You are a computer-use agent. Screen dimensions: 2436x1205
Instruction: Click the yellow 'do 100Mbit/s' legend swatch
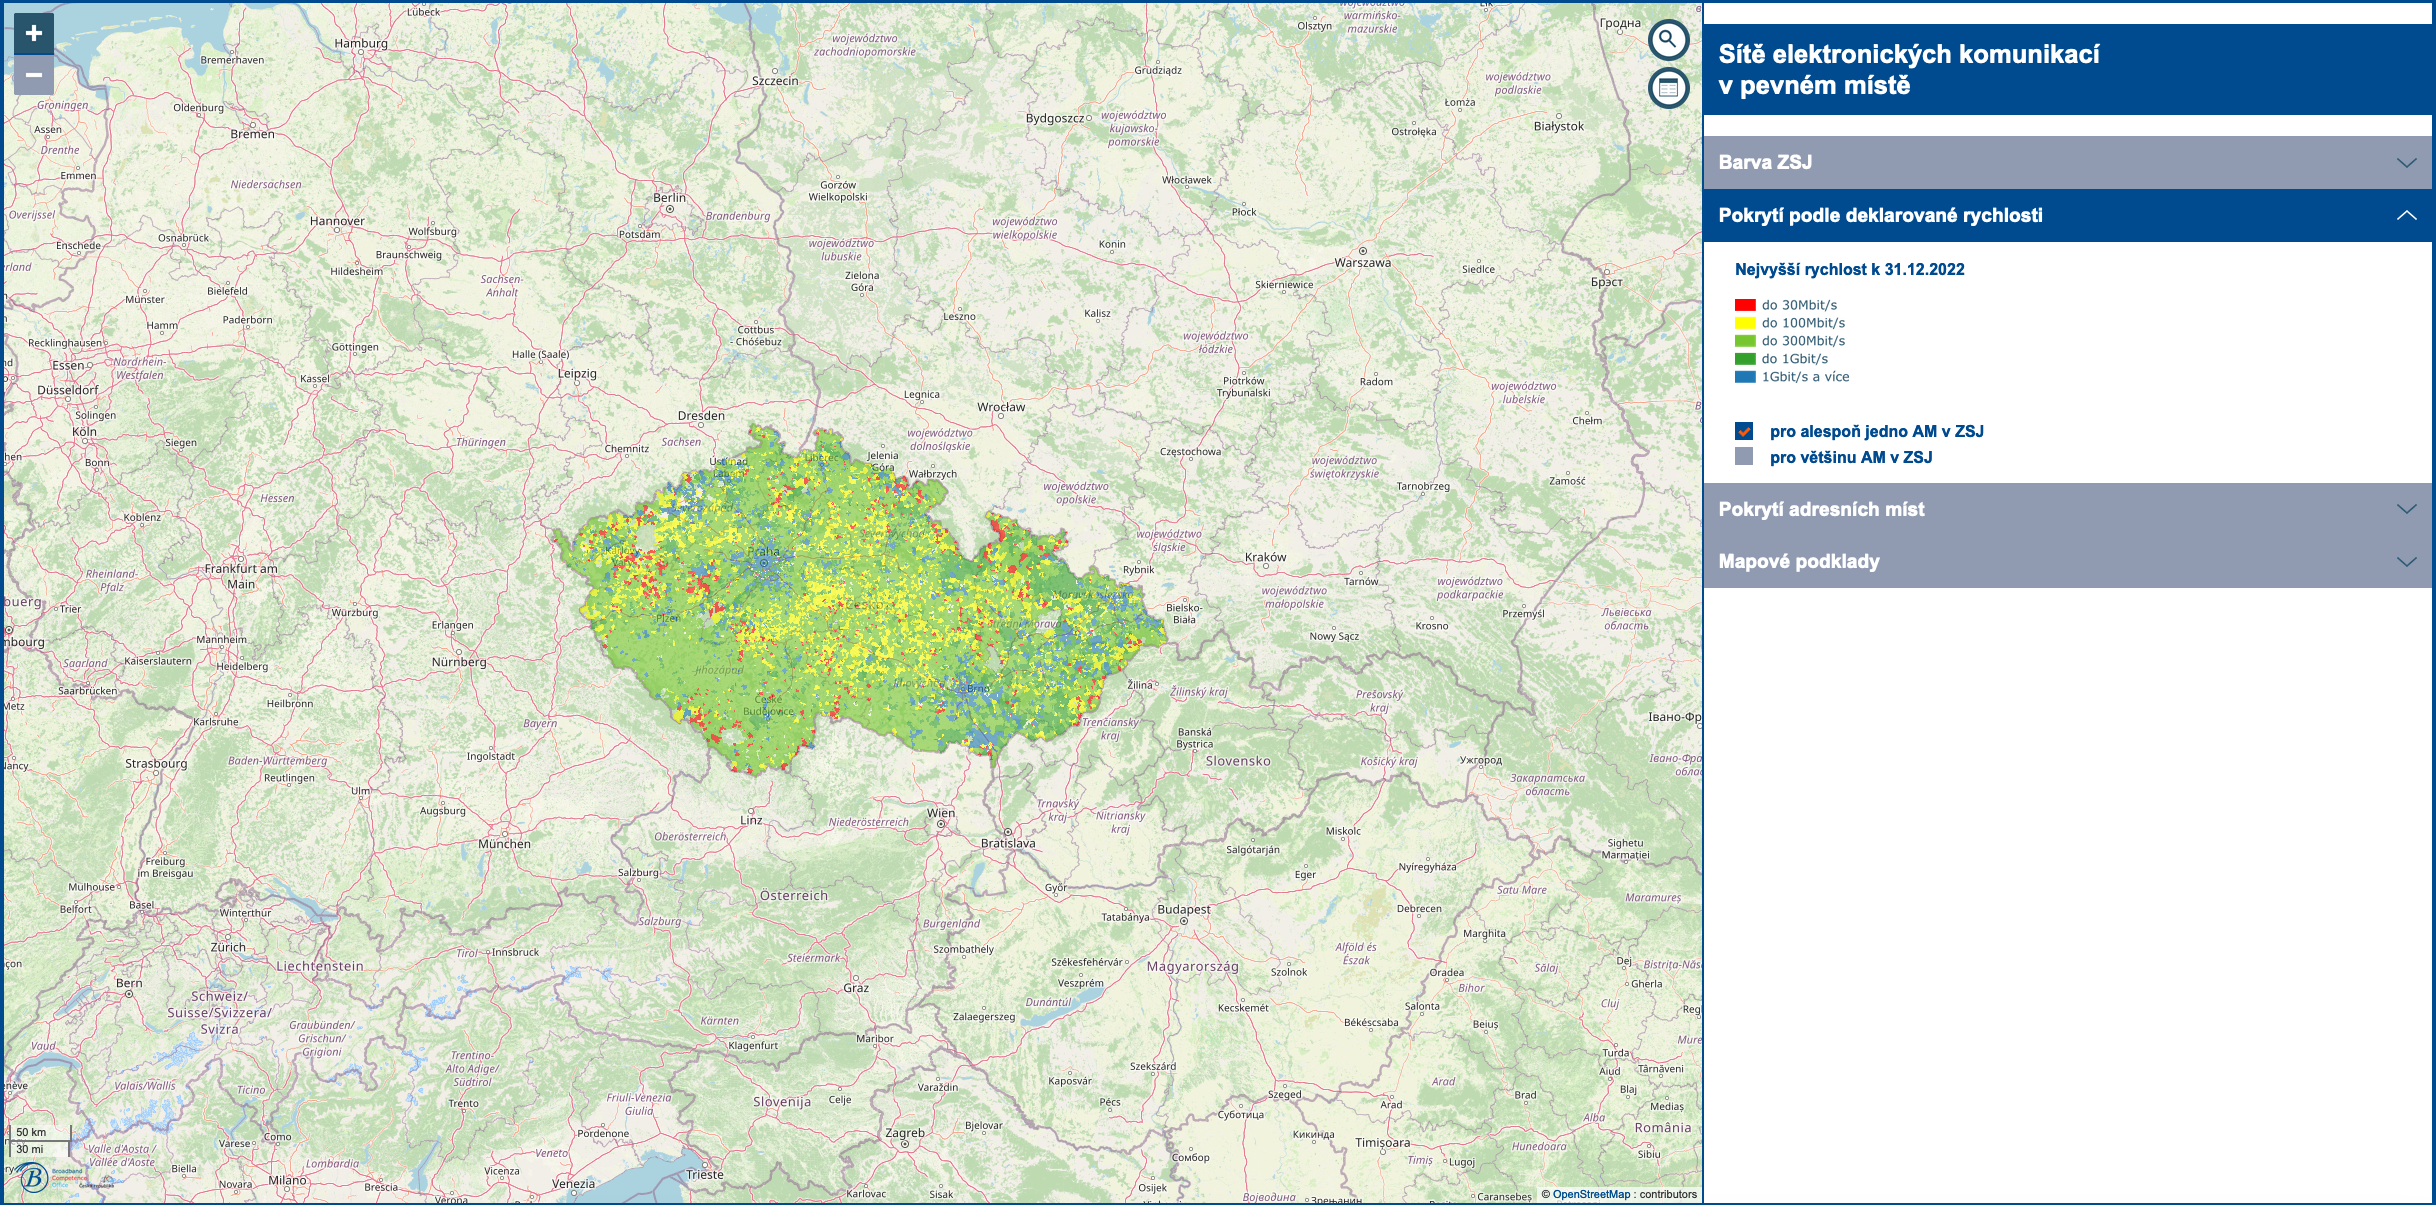point(1745,323)
